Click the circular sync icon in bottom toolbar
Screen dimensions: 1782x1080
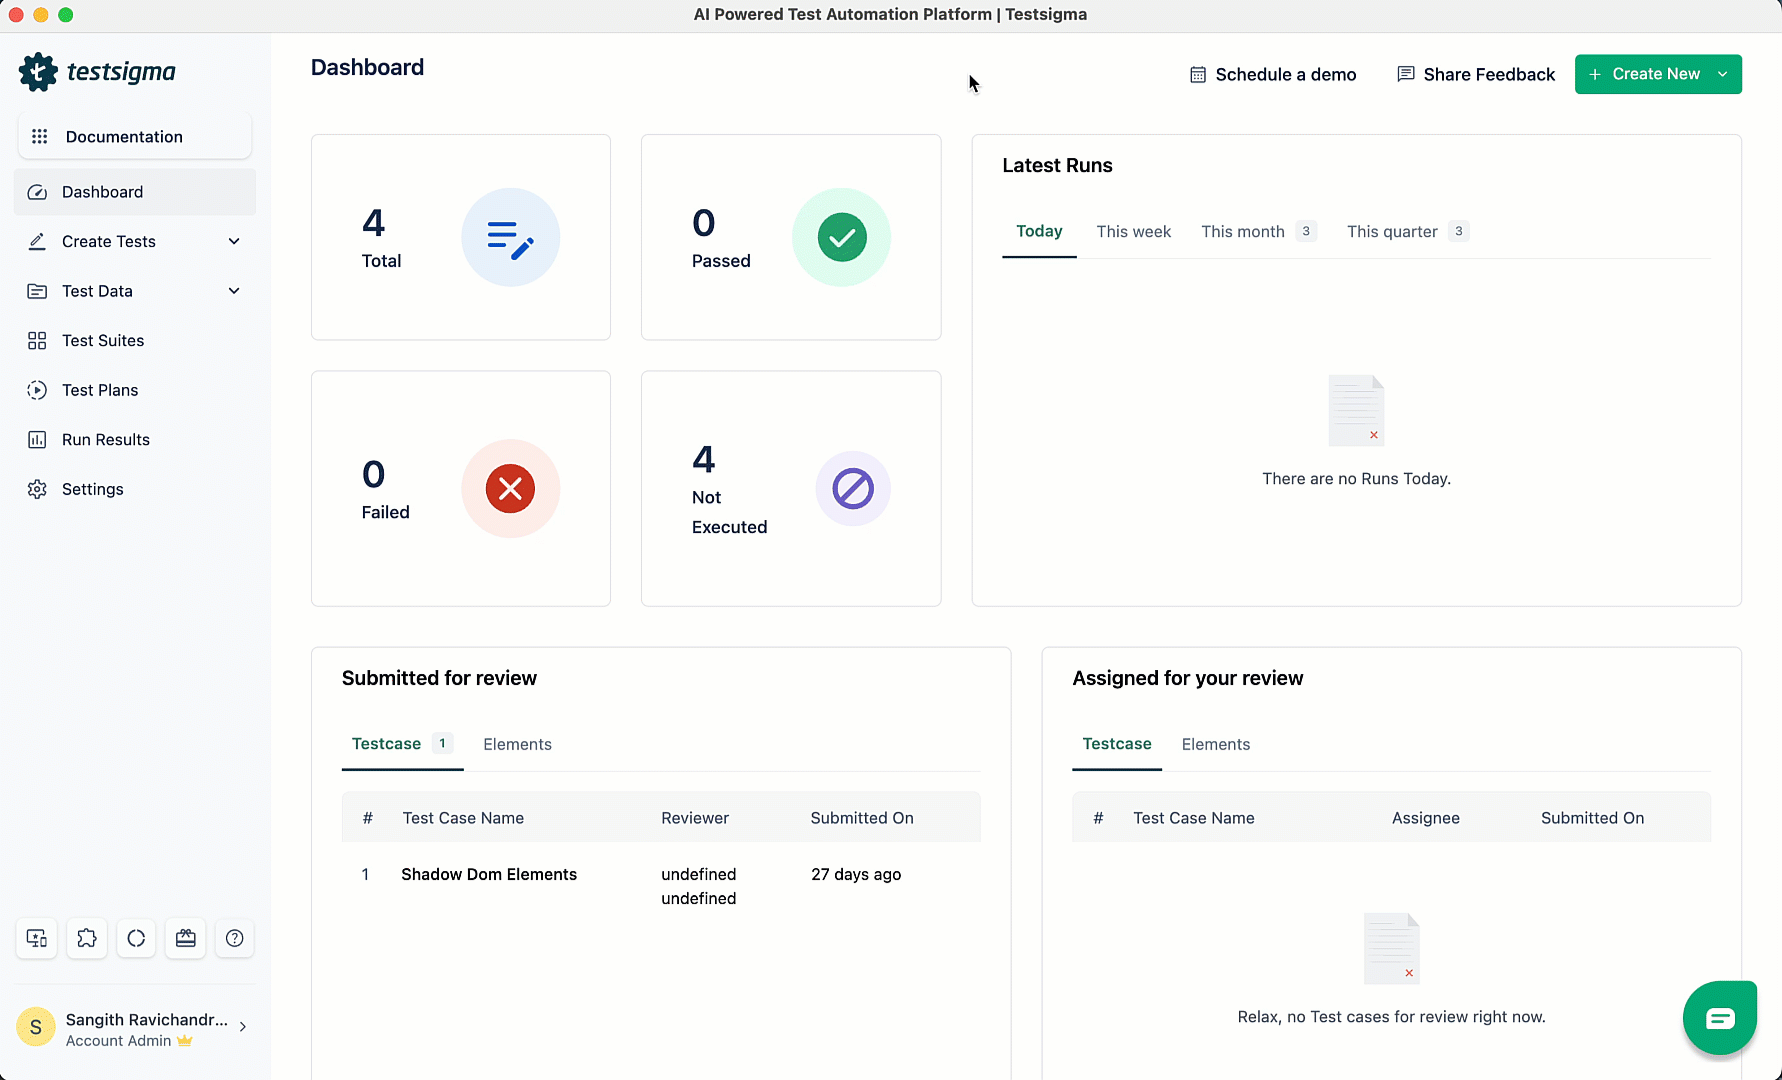coord(136,938)
